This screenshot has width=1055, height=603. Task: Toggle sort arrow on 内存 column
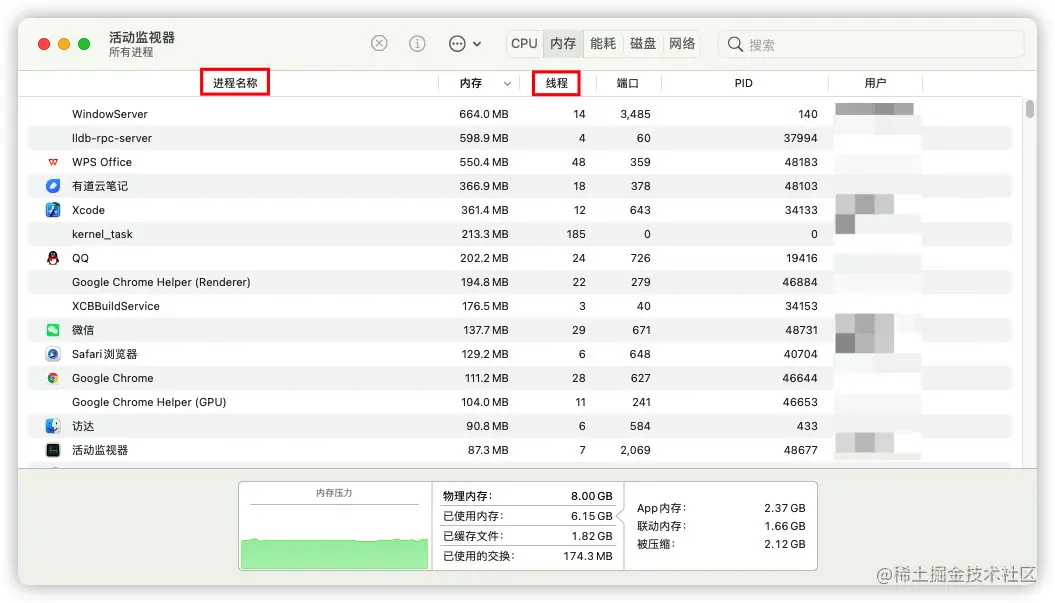pos(507,83)
